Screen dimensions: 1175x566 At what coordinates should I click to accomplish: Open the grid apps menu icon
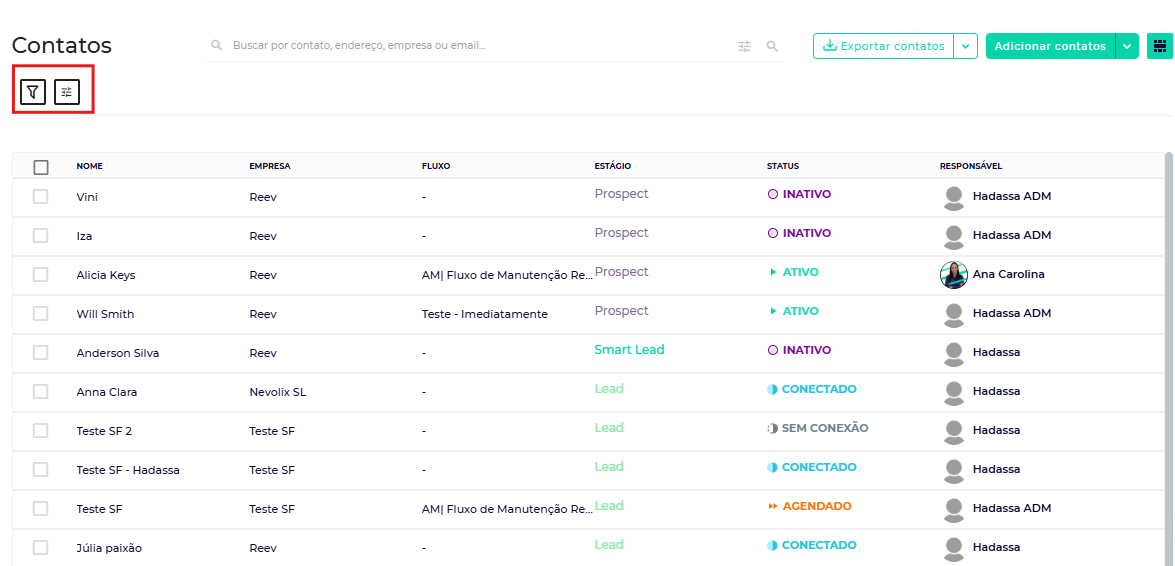coord(1159,46)
